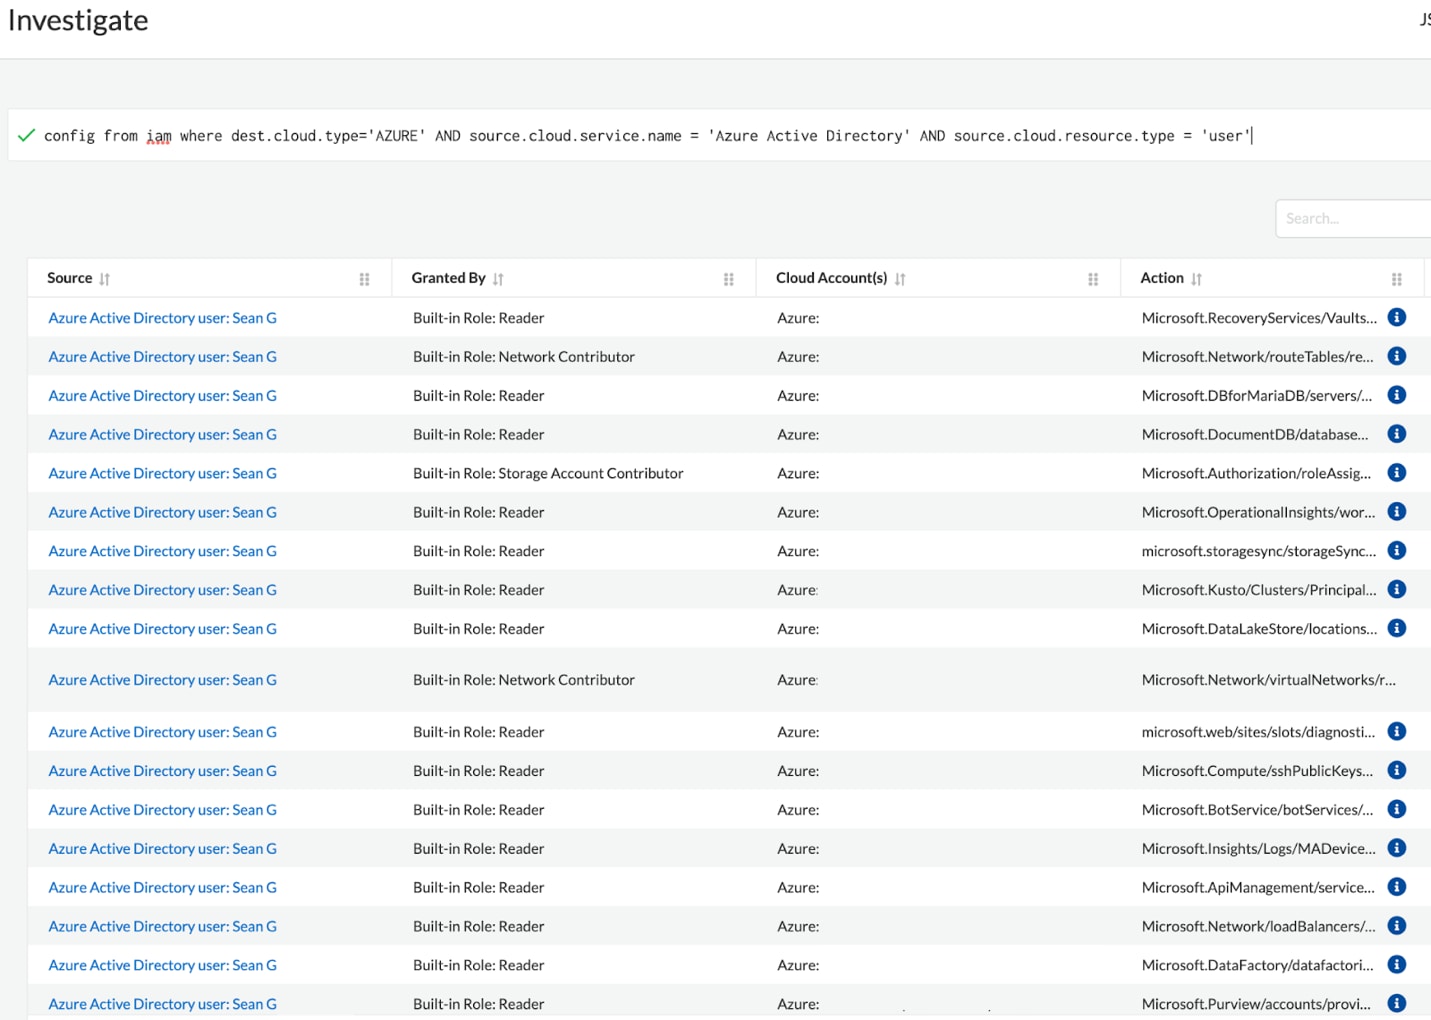Grab the Granted By column drag handle
Image resolution: width=1431 pixels, height=1020 pixels.
tap(729, 279)
